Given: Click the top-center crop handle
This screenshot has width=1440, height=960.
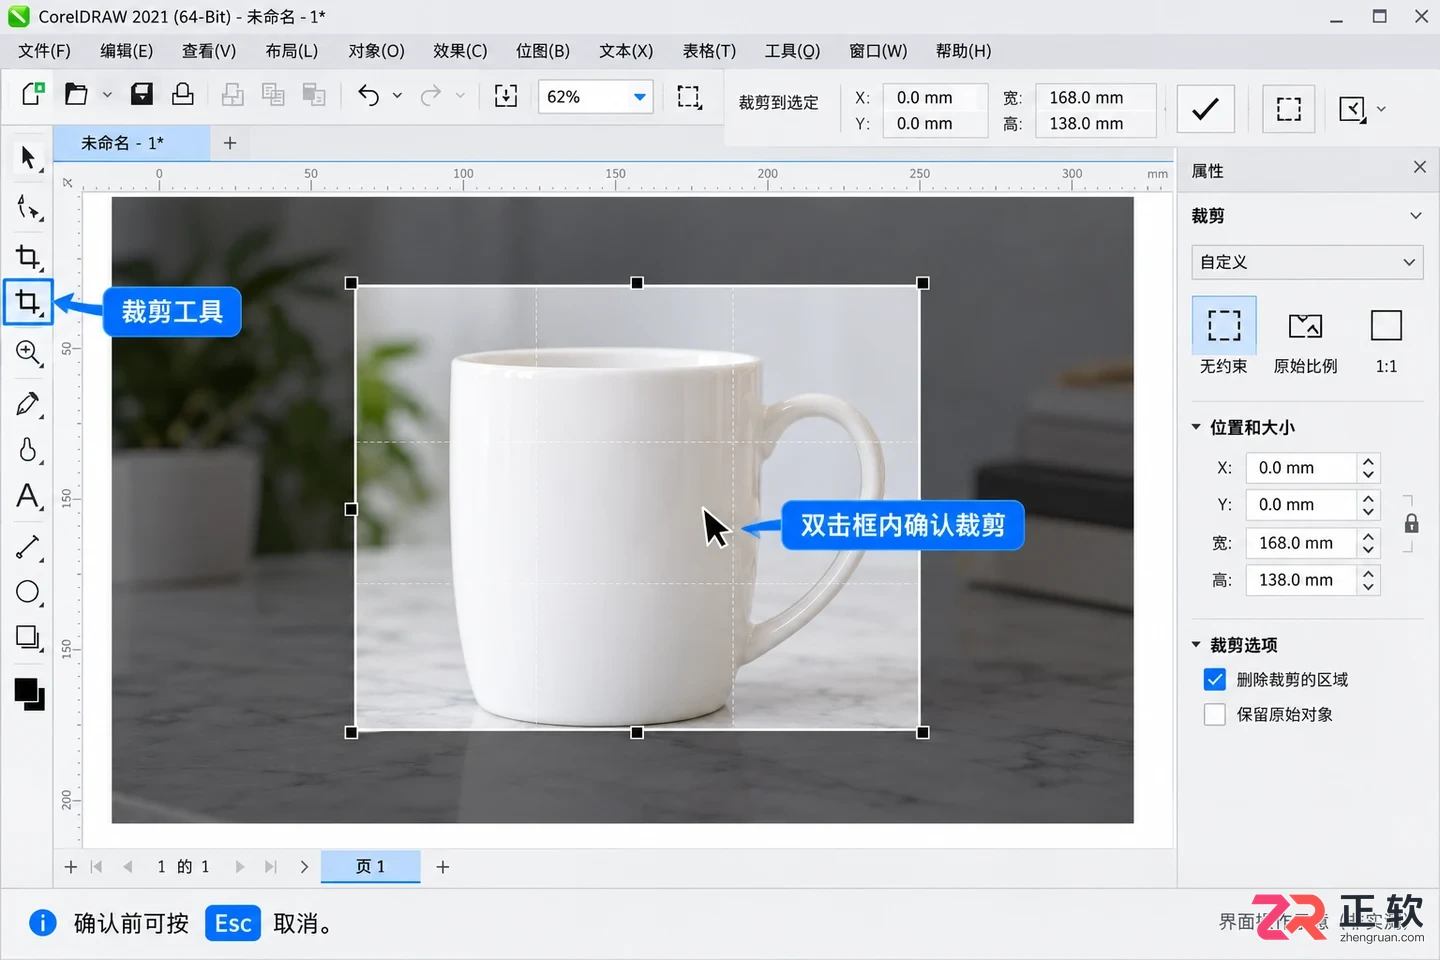Looking at the screenshot, I should 637,283.
